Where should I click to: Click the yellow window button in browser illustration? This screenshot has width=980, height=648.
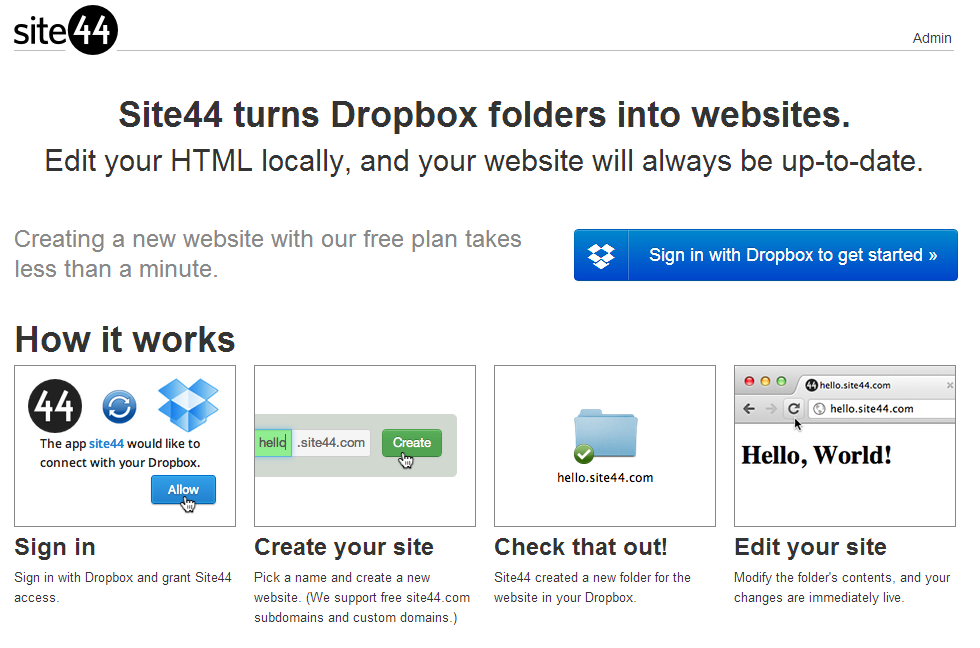pyautogui.click(x=765, y=381)
